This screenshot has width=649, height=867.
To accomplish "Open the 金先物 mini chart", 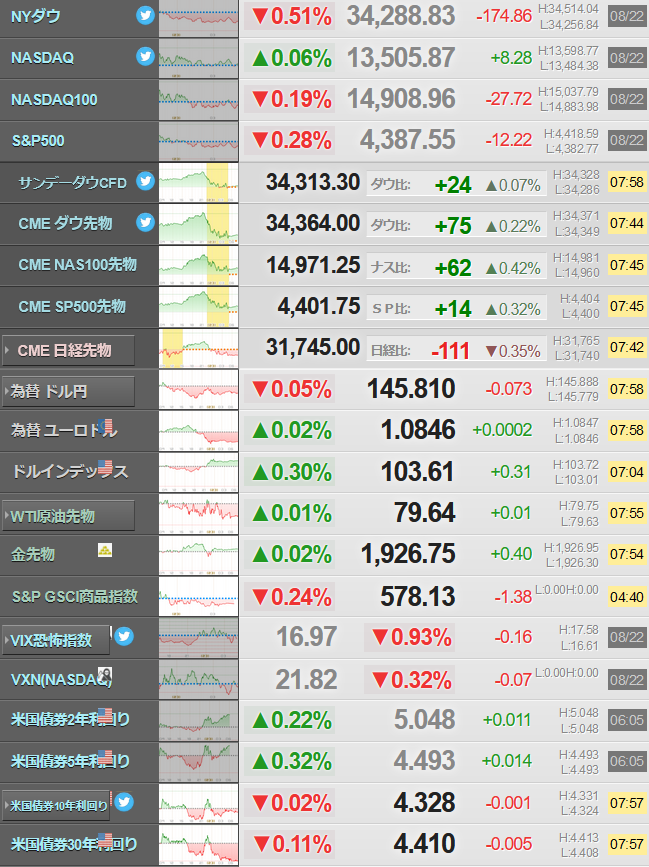I will coord(198,556).
